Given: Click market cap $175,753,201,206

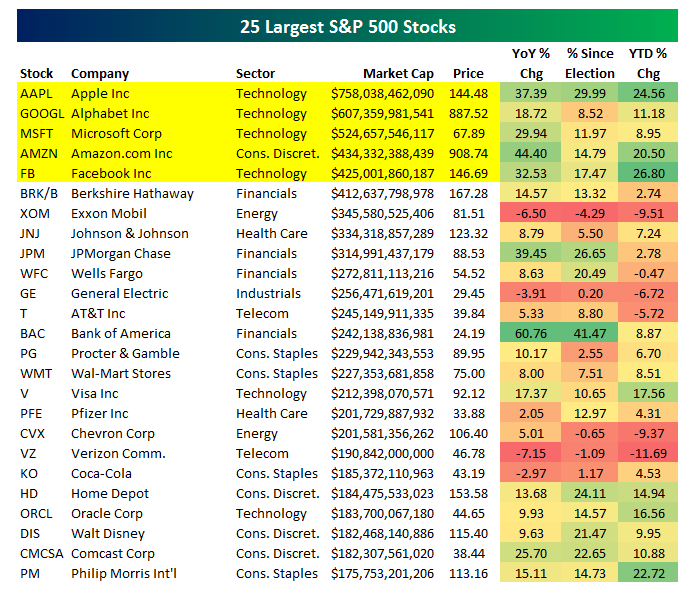Looking at the screenshot, I should (x=383, y=574).
